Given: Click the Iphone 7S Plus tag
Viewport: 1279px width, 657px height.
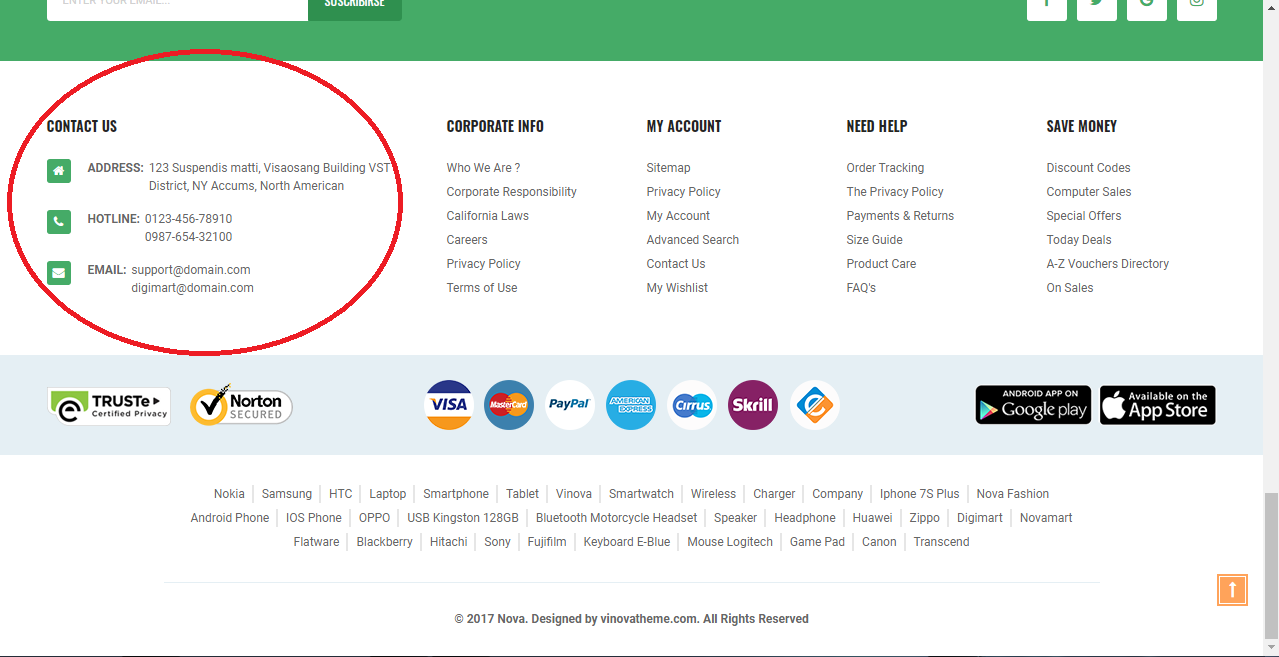Looking at the screenshot, I should click(919, 494).
